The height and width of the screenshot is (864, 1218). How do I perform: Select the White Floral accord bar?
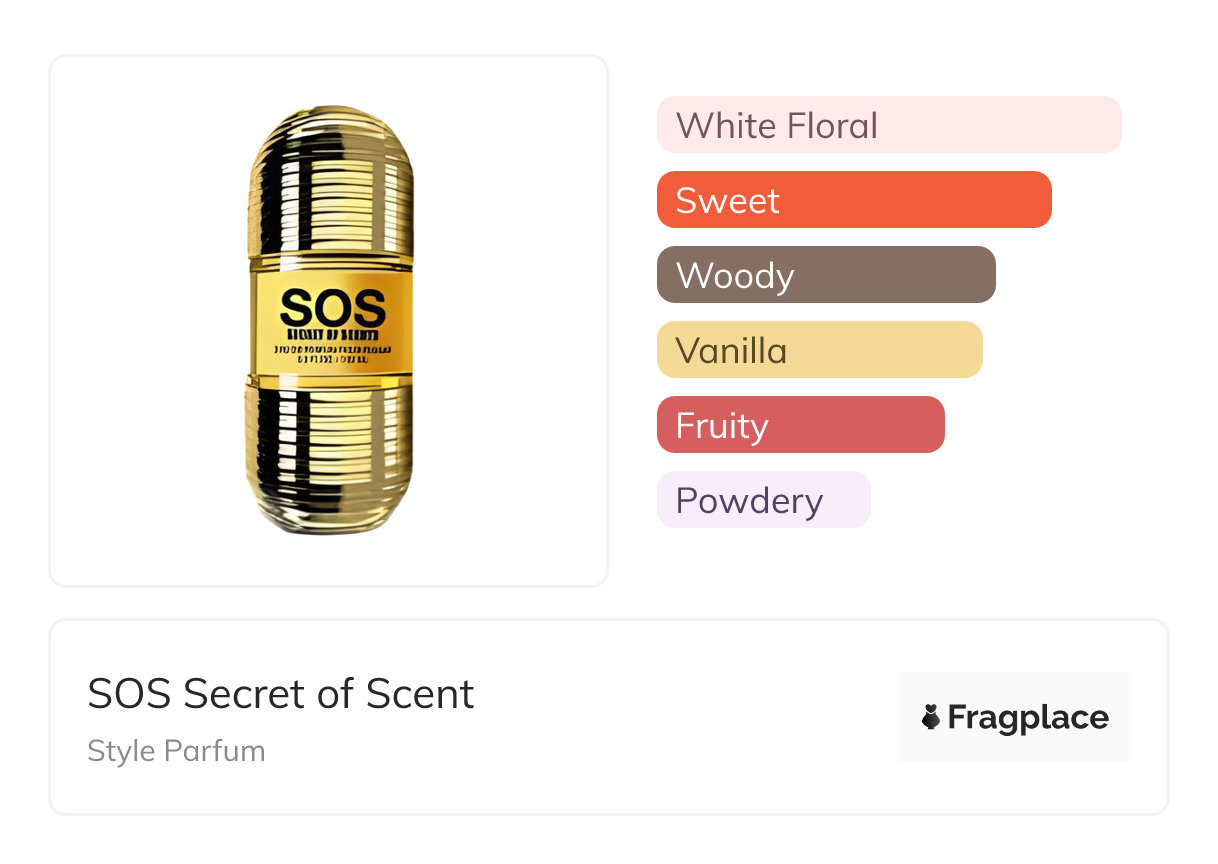click(888, 125)
